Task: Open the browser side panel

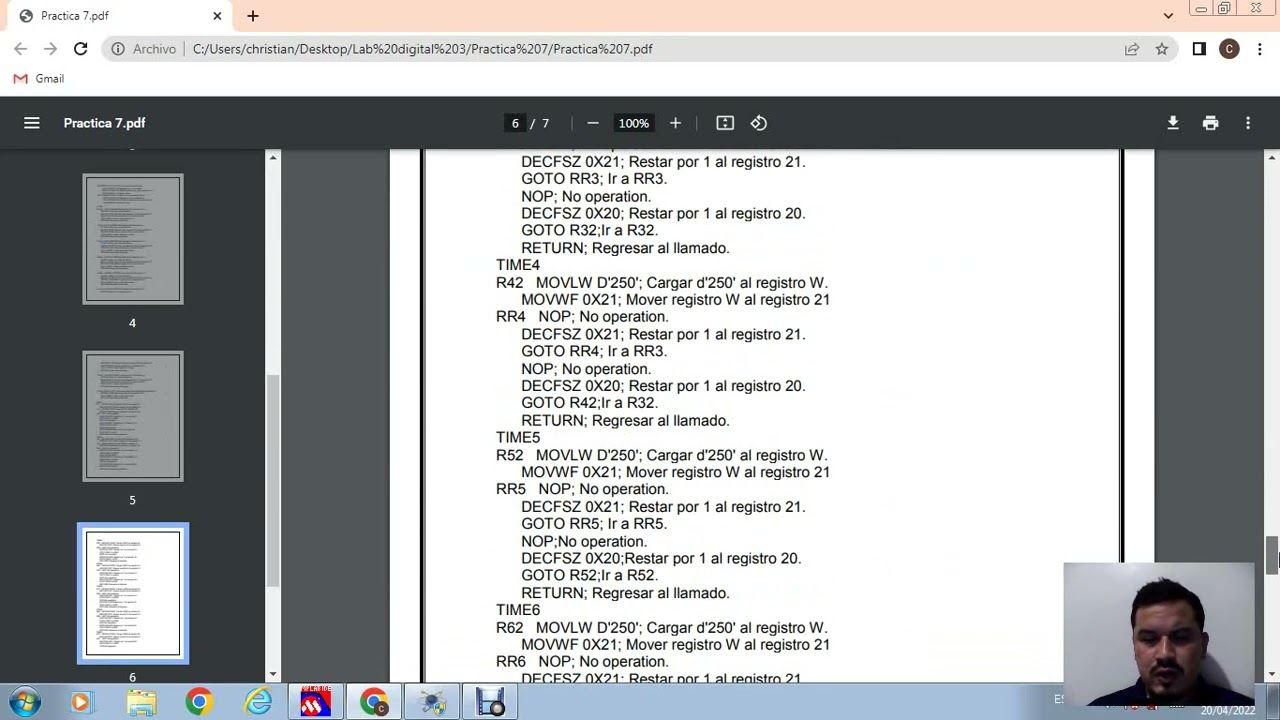Action: click(1199, 49)
